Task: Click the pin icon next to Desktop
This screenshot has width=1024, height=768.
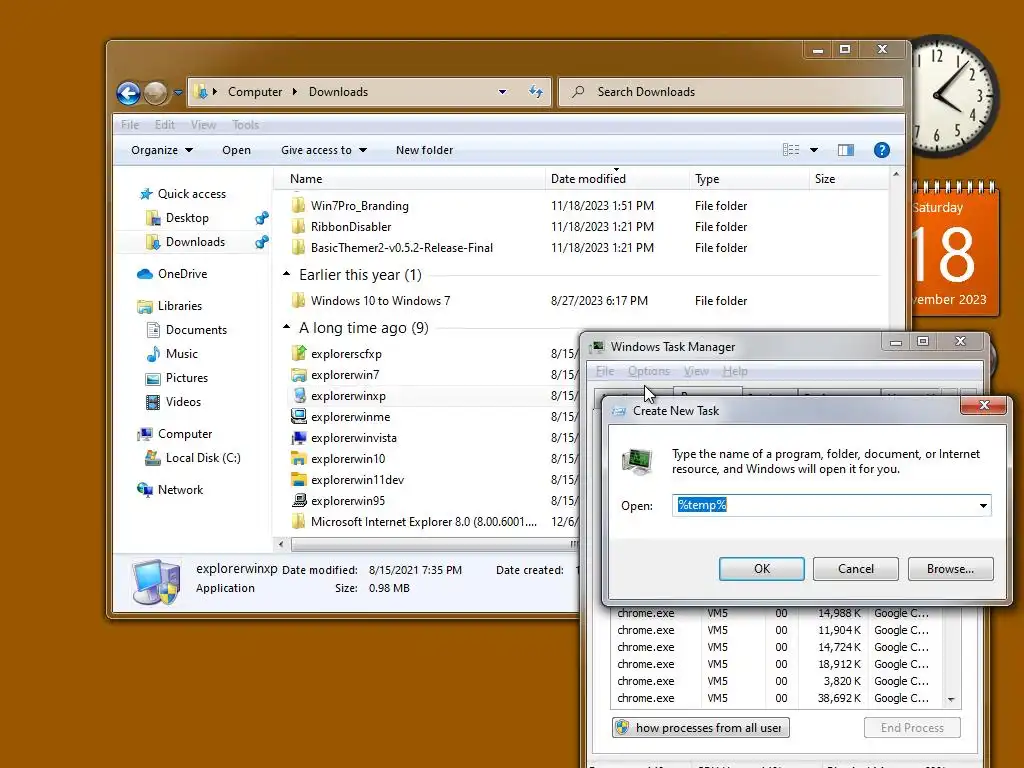Action: pos(261,218)
